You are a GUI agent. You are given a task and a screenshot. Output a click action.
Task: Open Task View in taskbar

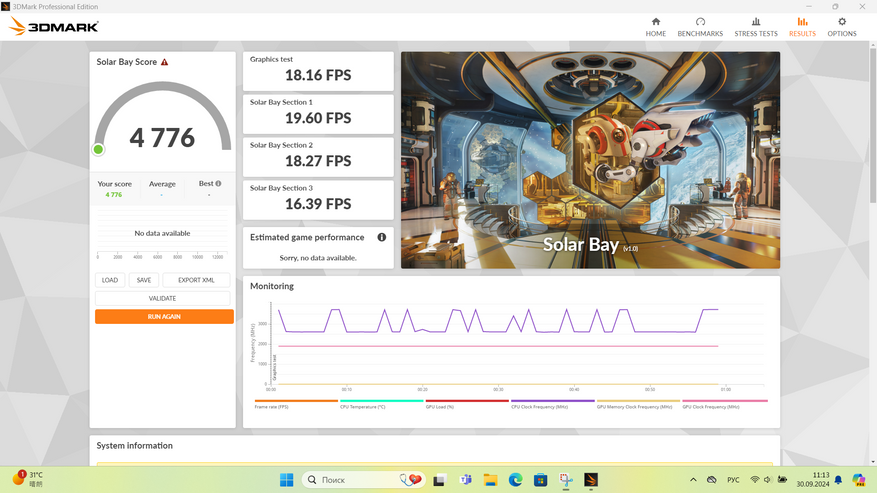click(x=439, y=480)
